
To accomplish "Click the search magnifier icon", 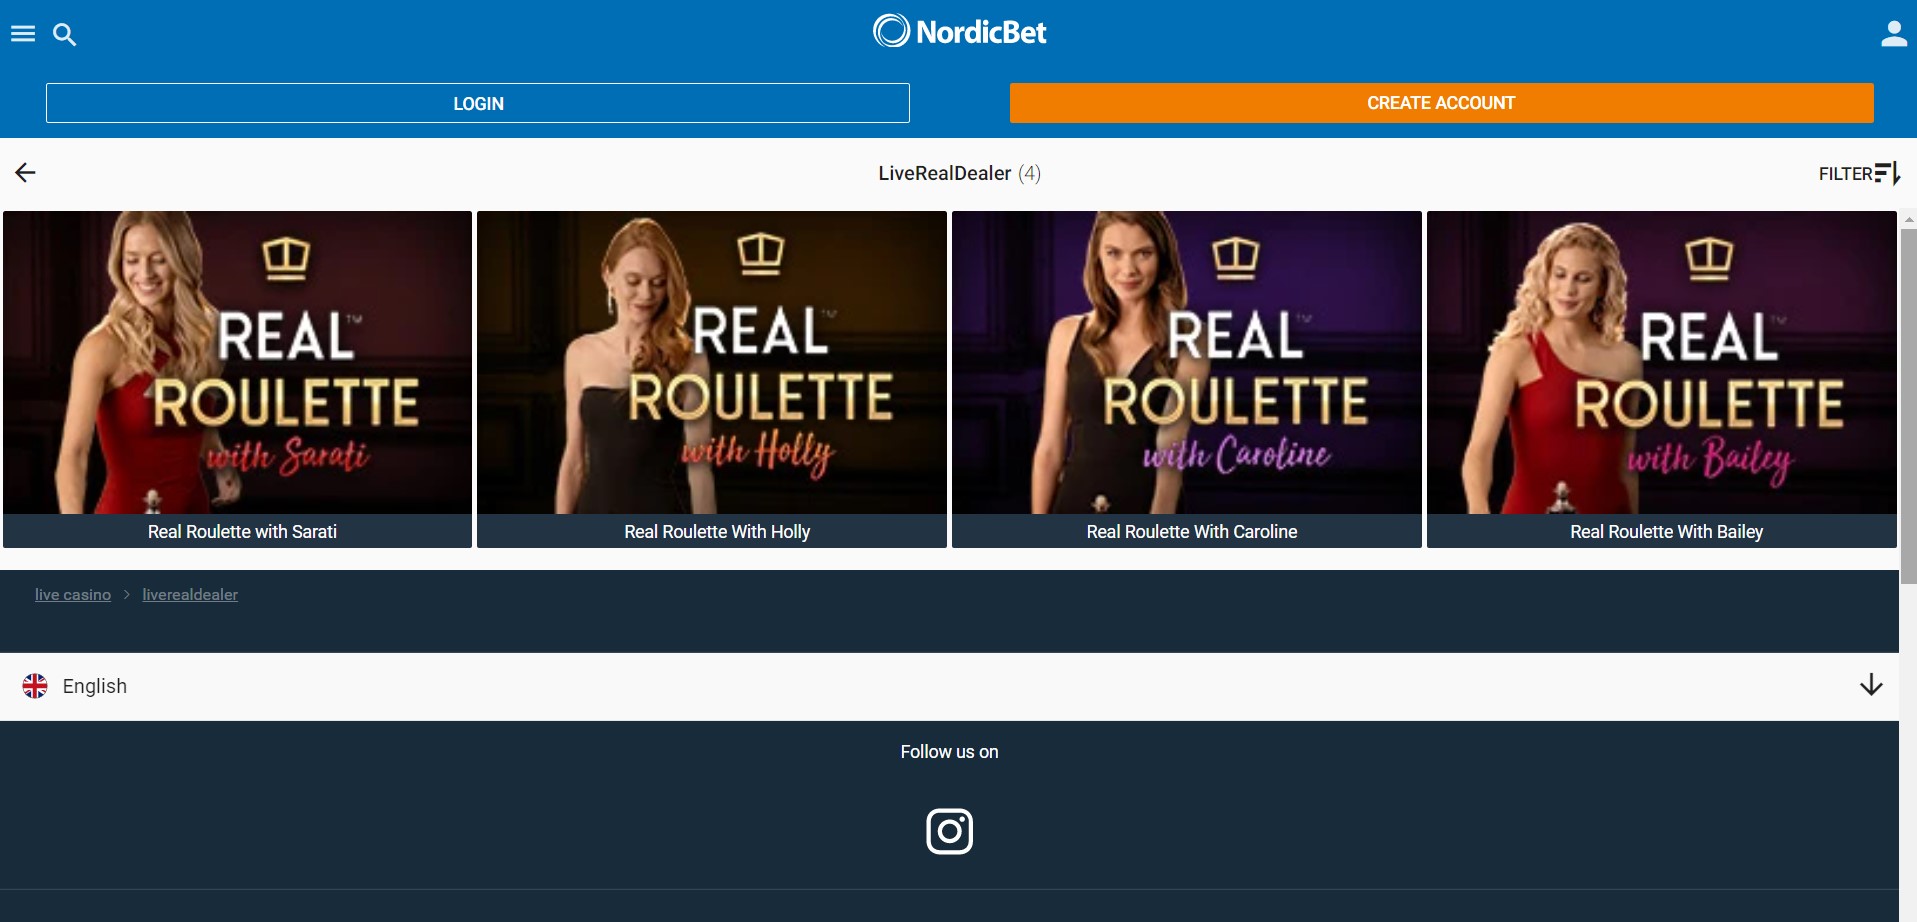I will (65, 35).
